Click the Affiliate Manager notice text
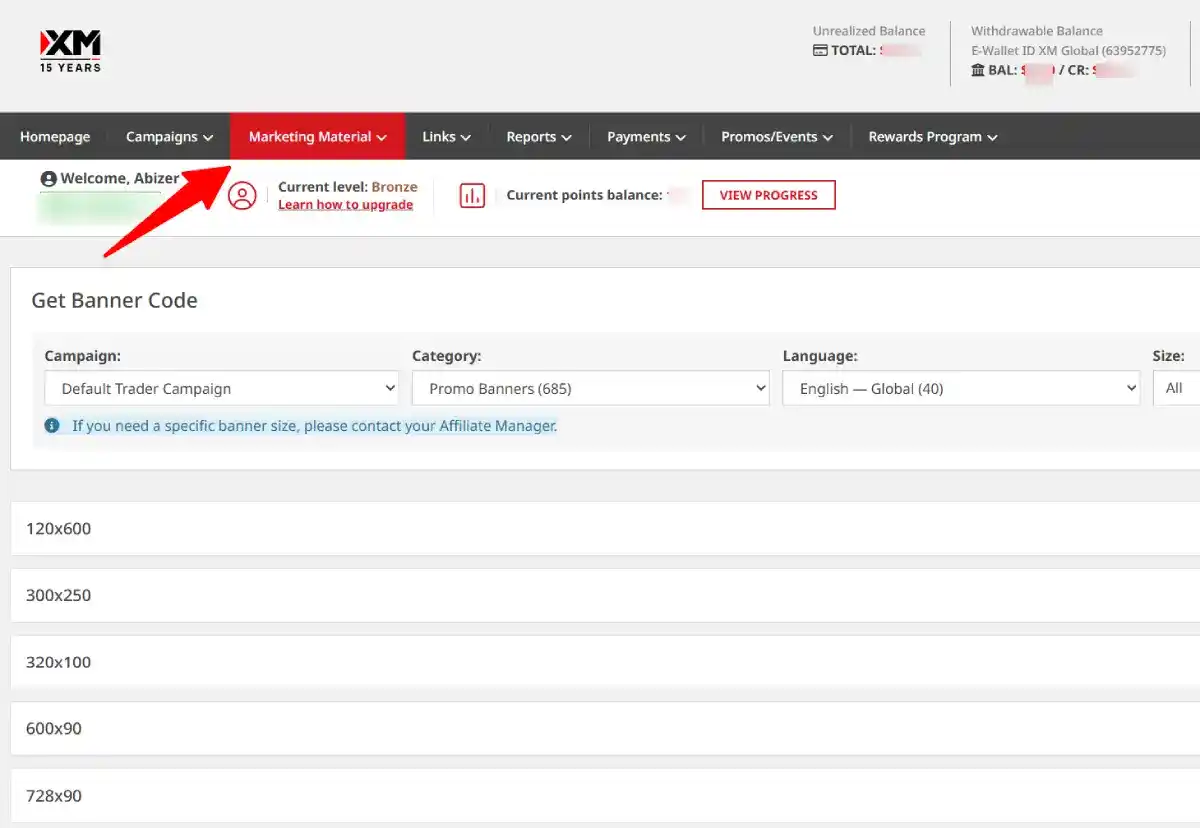This screenshot has width=1200, height=828. tap(314, 425)
